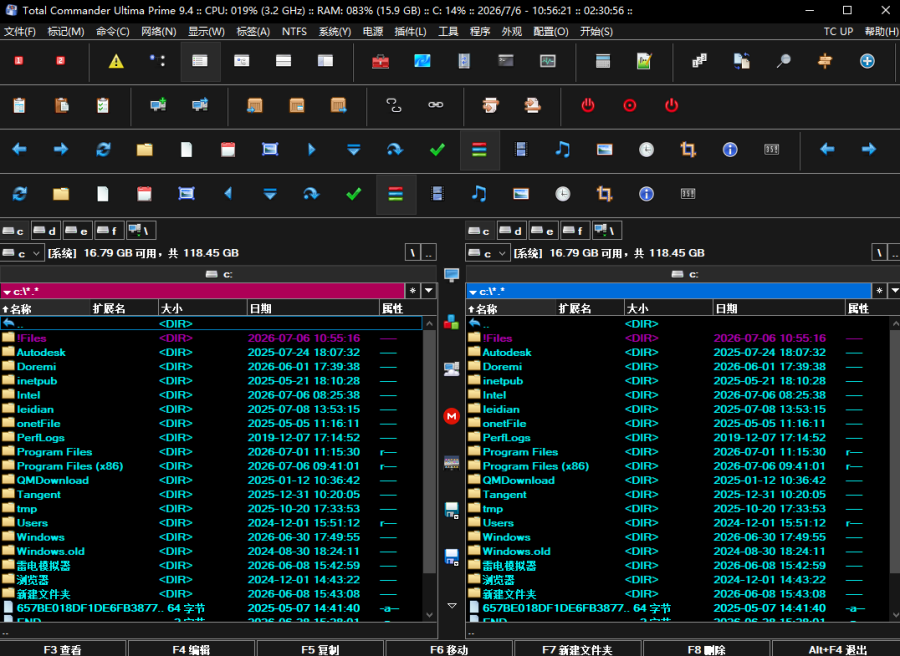Viewport: 900px width, 656px height.
Task: Open left panel path history dropdown arrow
Action: coord(429,291)
